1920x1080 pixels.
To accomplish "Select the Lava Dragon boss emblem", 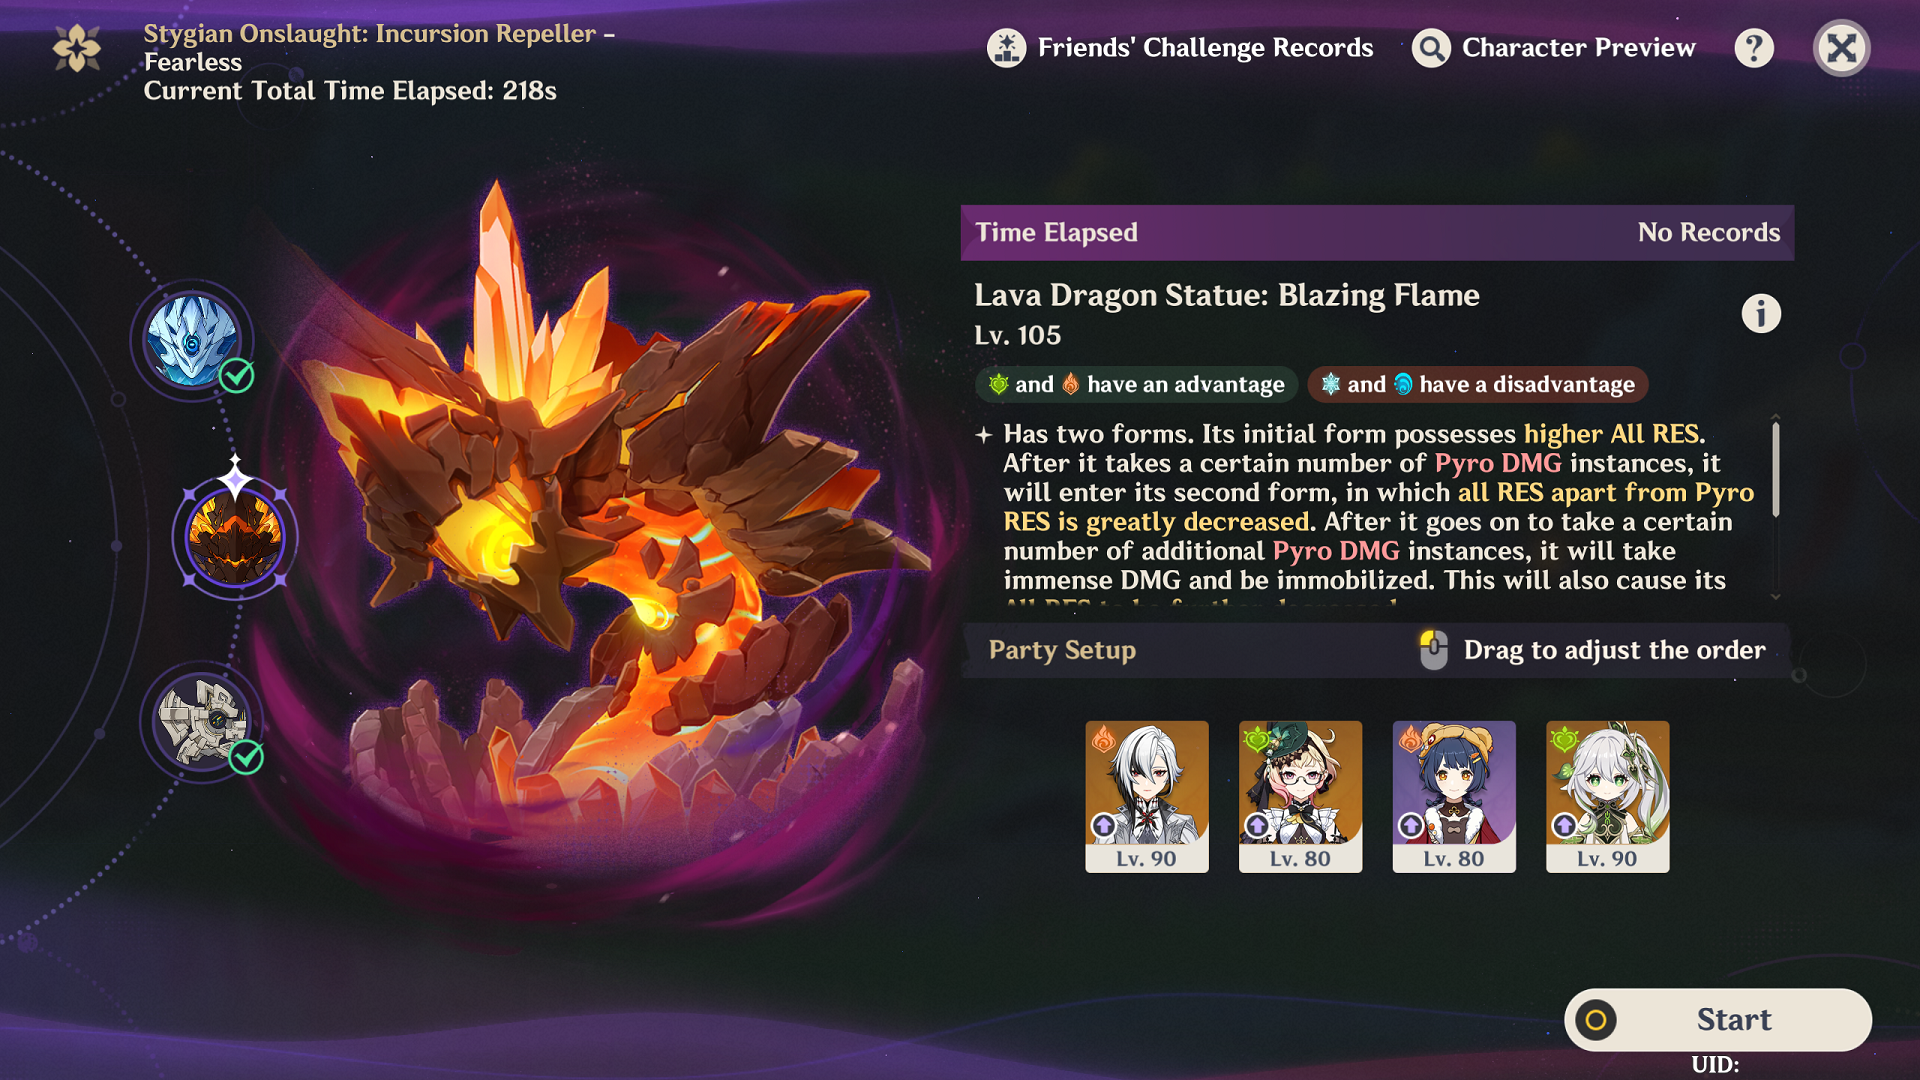I will click(x=235, y=538).
